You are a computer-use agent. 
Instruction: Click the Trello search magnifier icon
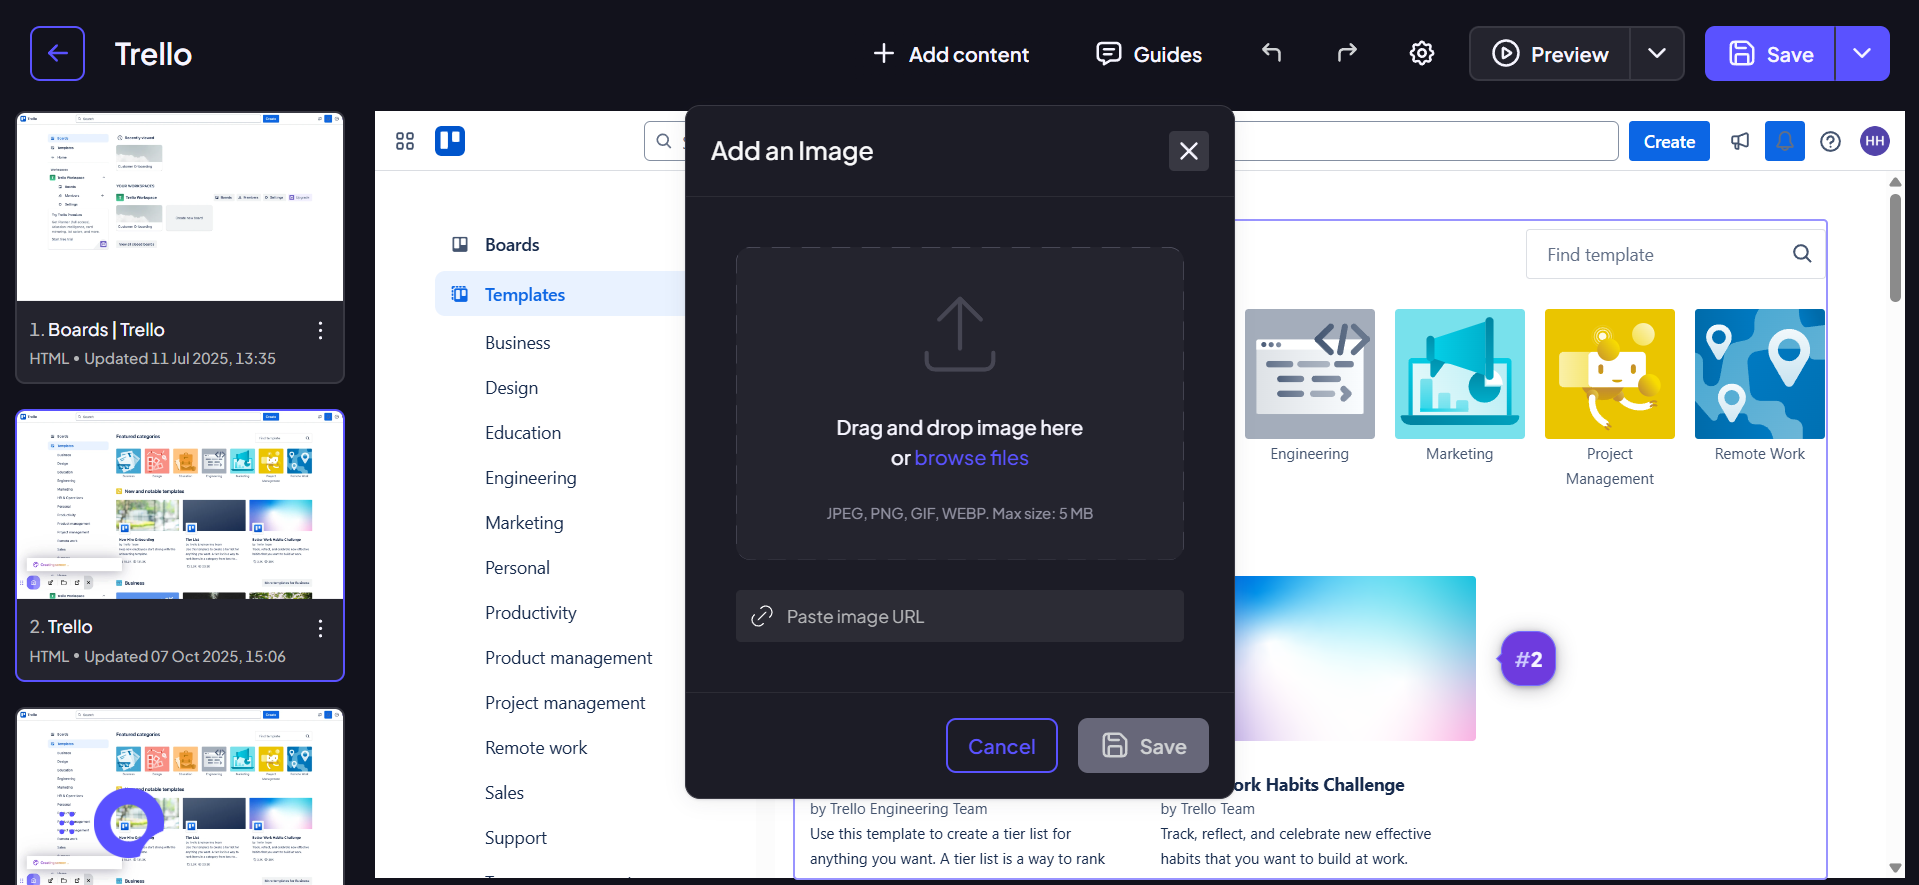click(664, 141)
